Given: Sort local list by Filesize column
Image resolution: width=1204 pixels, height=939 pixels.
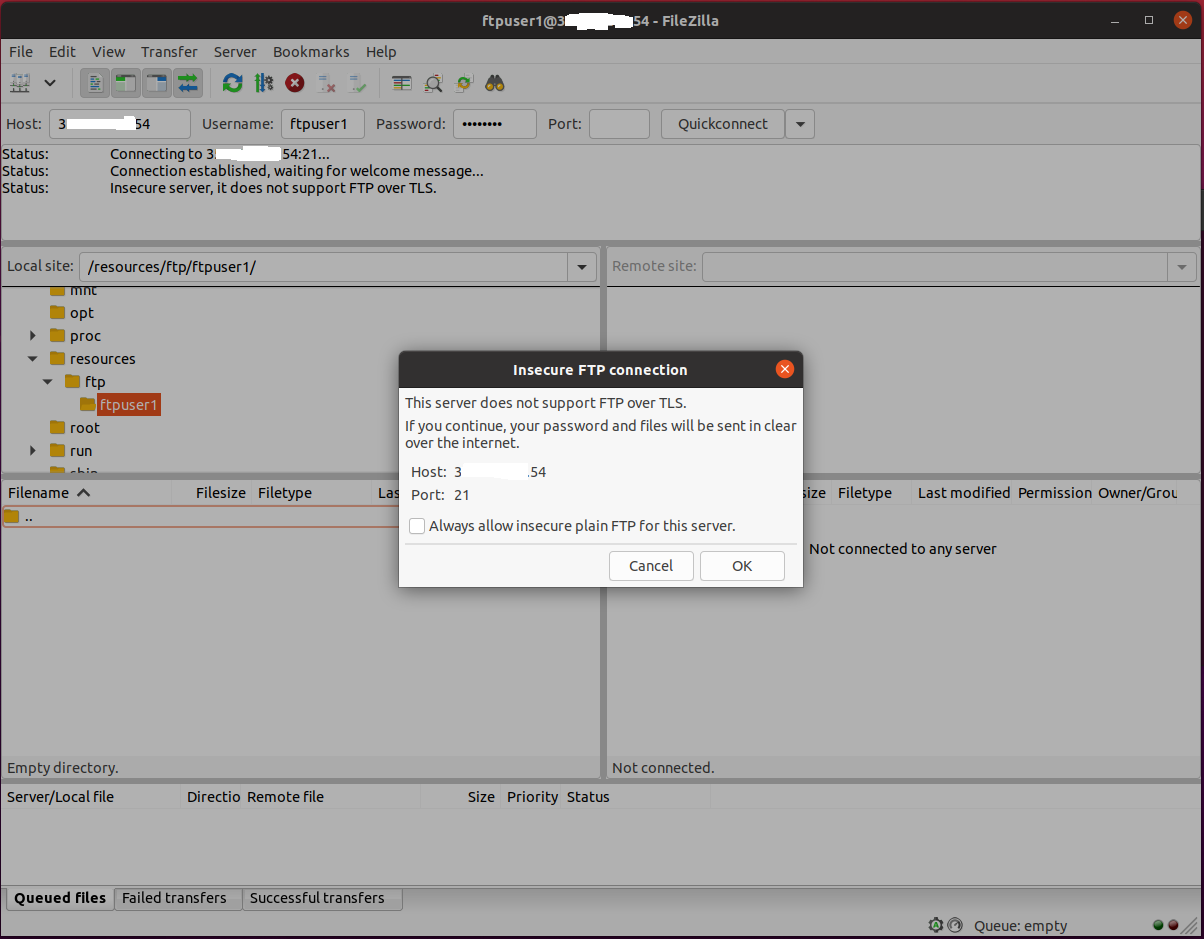Looking at the screenshot, I should pyautogui.click(x=211, y=493).
